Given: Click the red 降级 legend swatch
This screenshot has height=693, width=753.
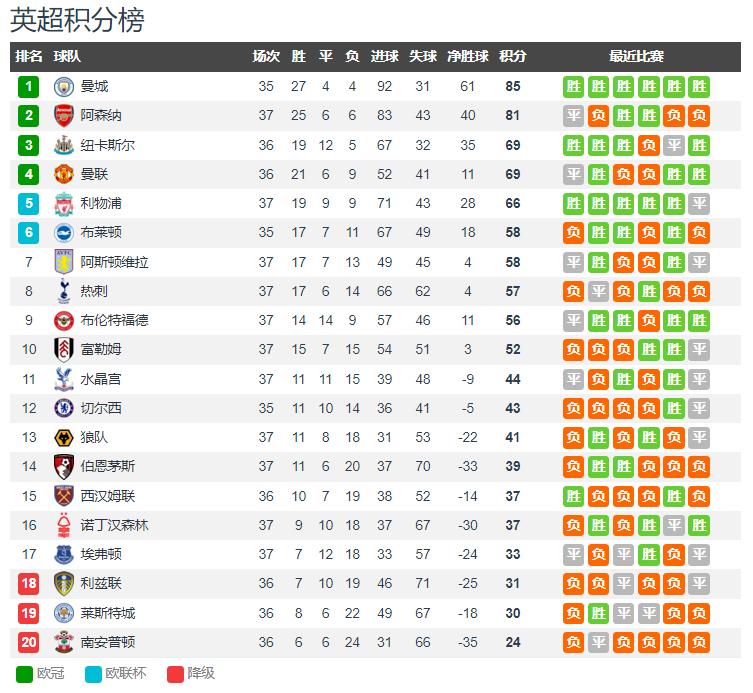Looking at the screenshot, I should (175, 674).
